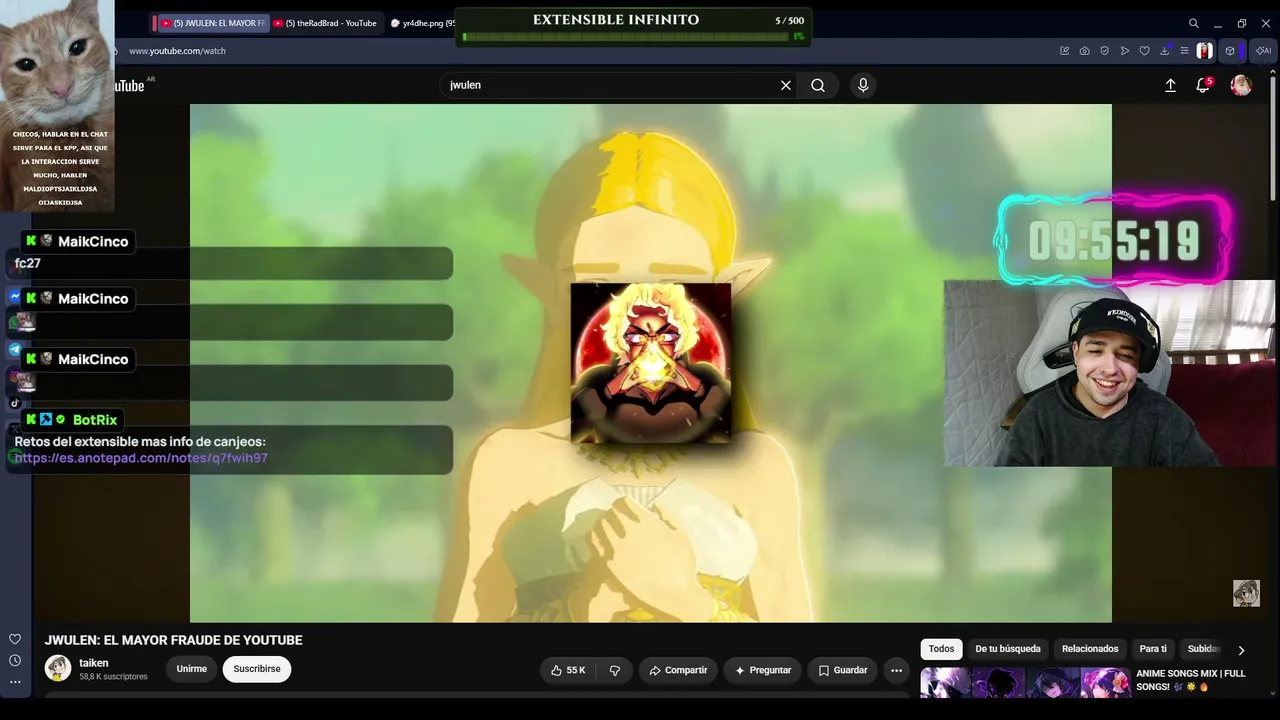Open the YouTube account avatar menu

[x=1241, y=86]
